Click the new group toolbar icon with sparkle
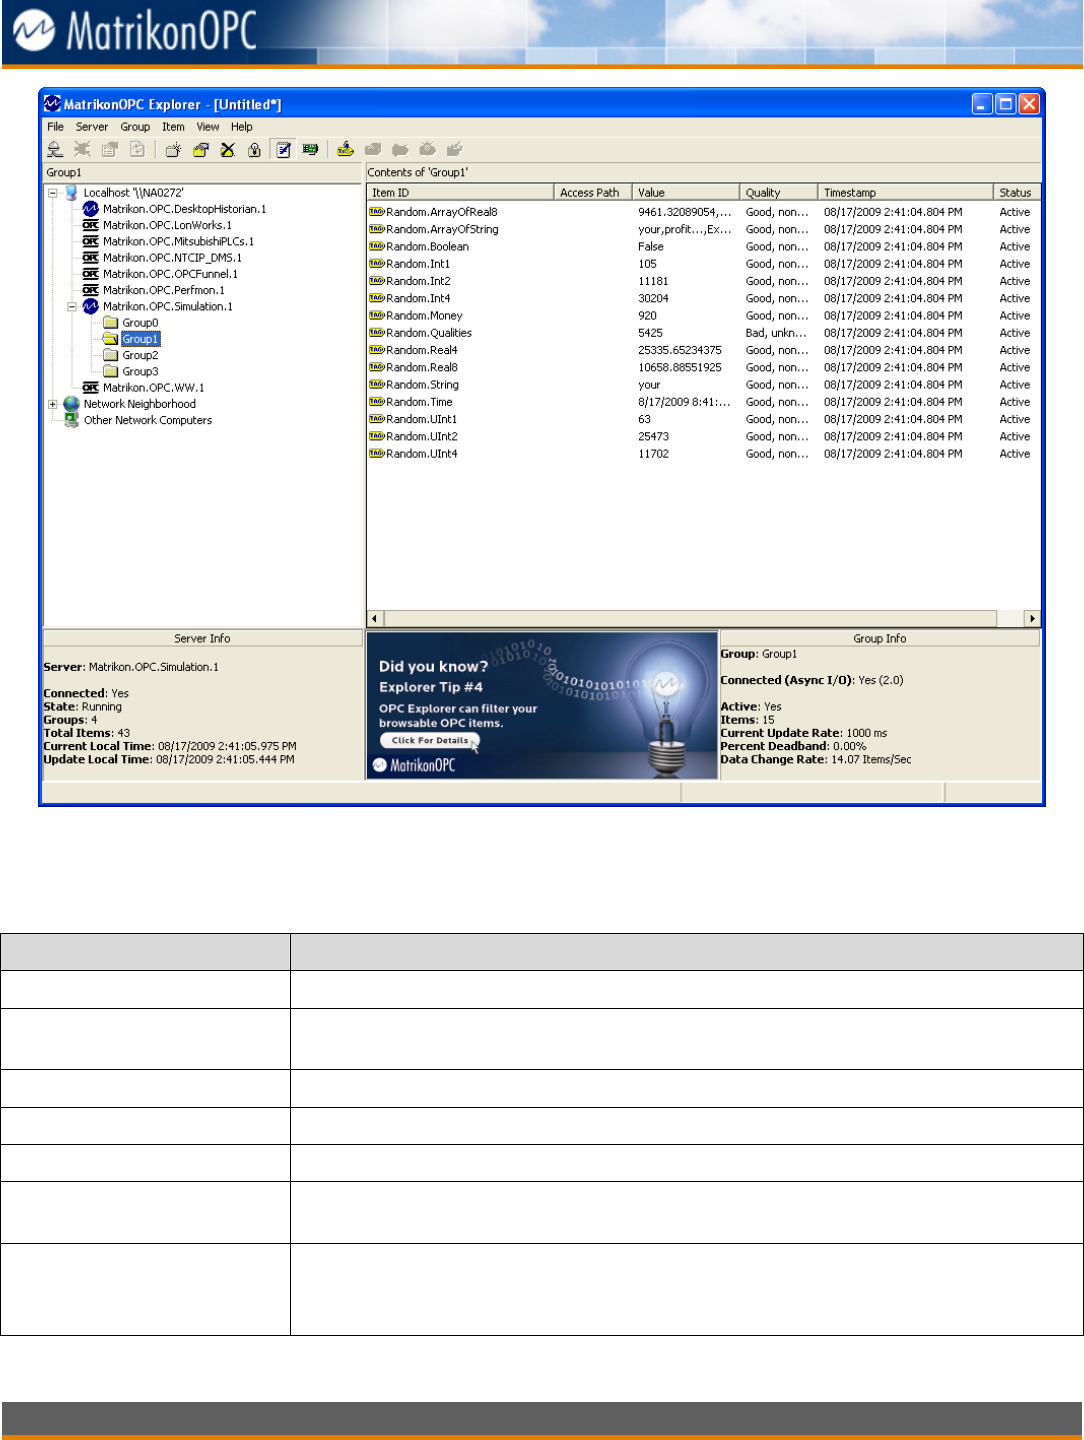The height and width of the screenshot is (1440, 1084). (173, 149)
